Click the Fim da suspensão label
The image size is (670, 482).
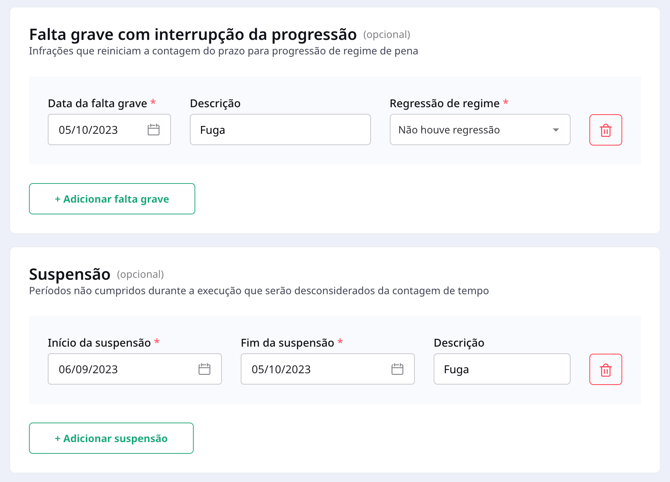click(287, 343)
